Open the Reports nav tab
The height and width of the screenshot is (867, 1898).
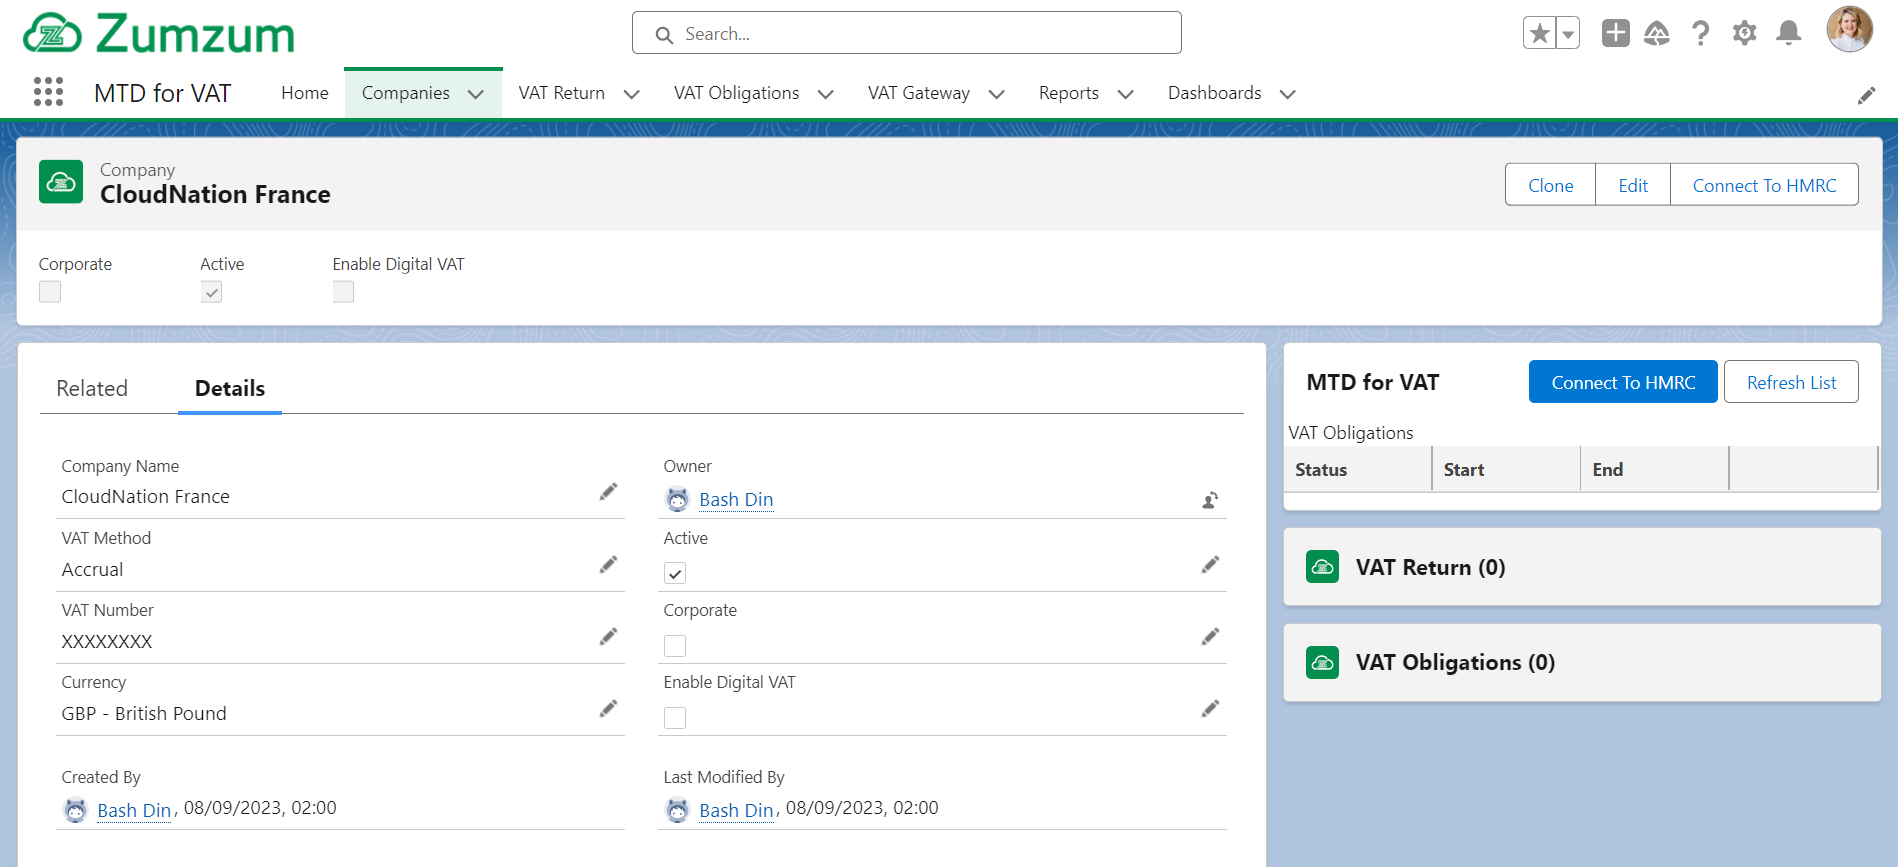click(x=1069, y=93)
